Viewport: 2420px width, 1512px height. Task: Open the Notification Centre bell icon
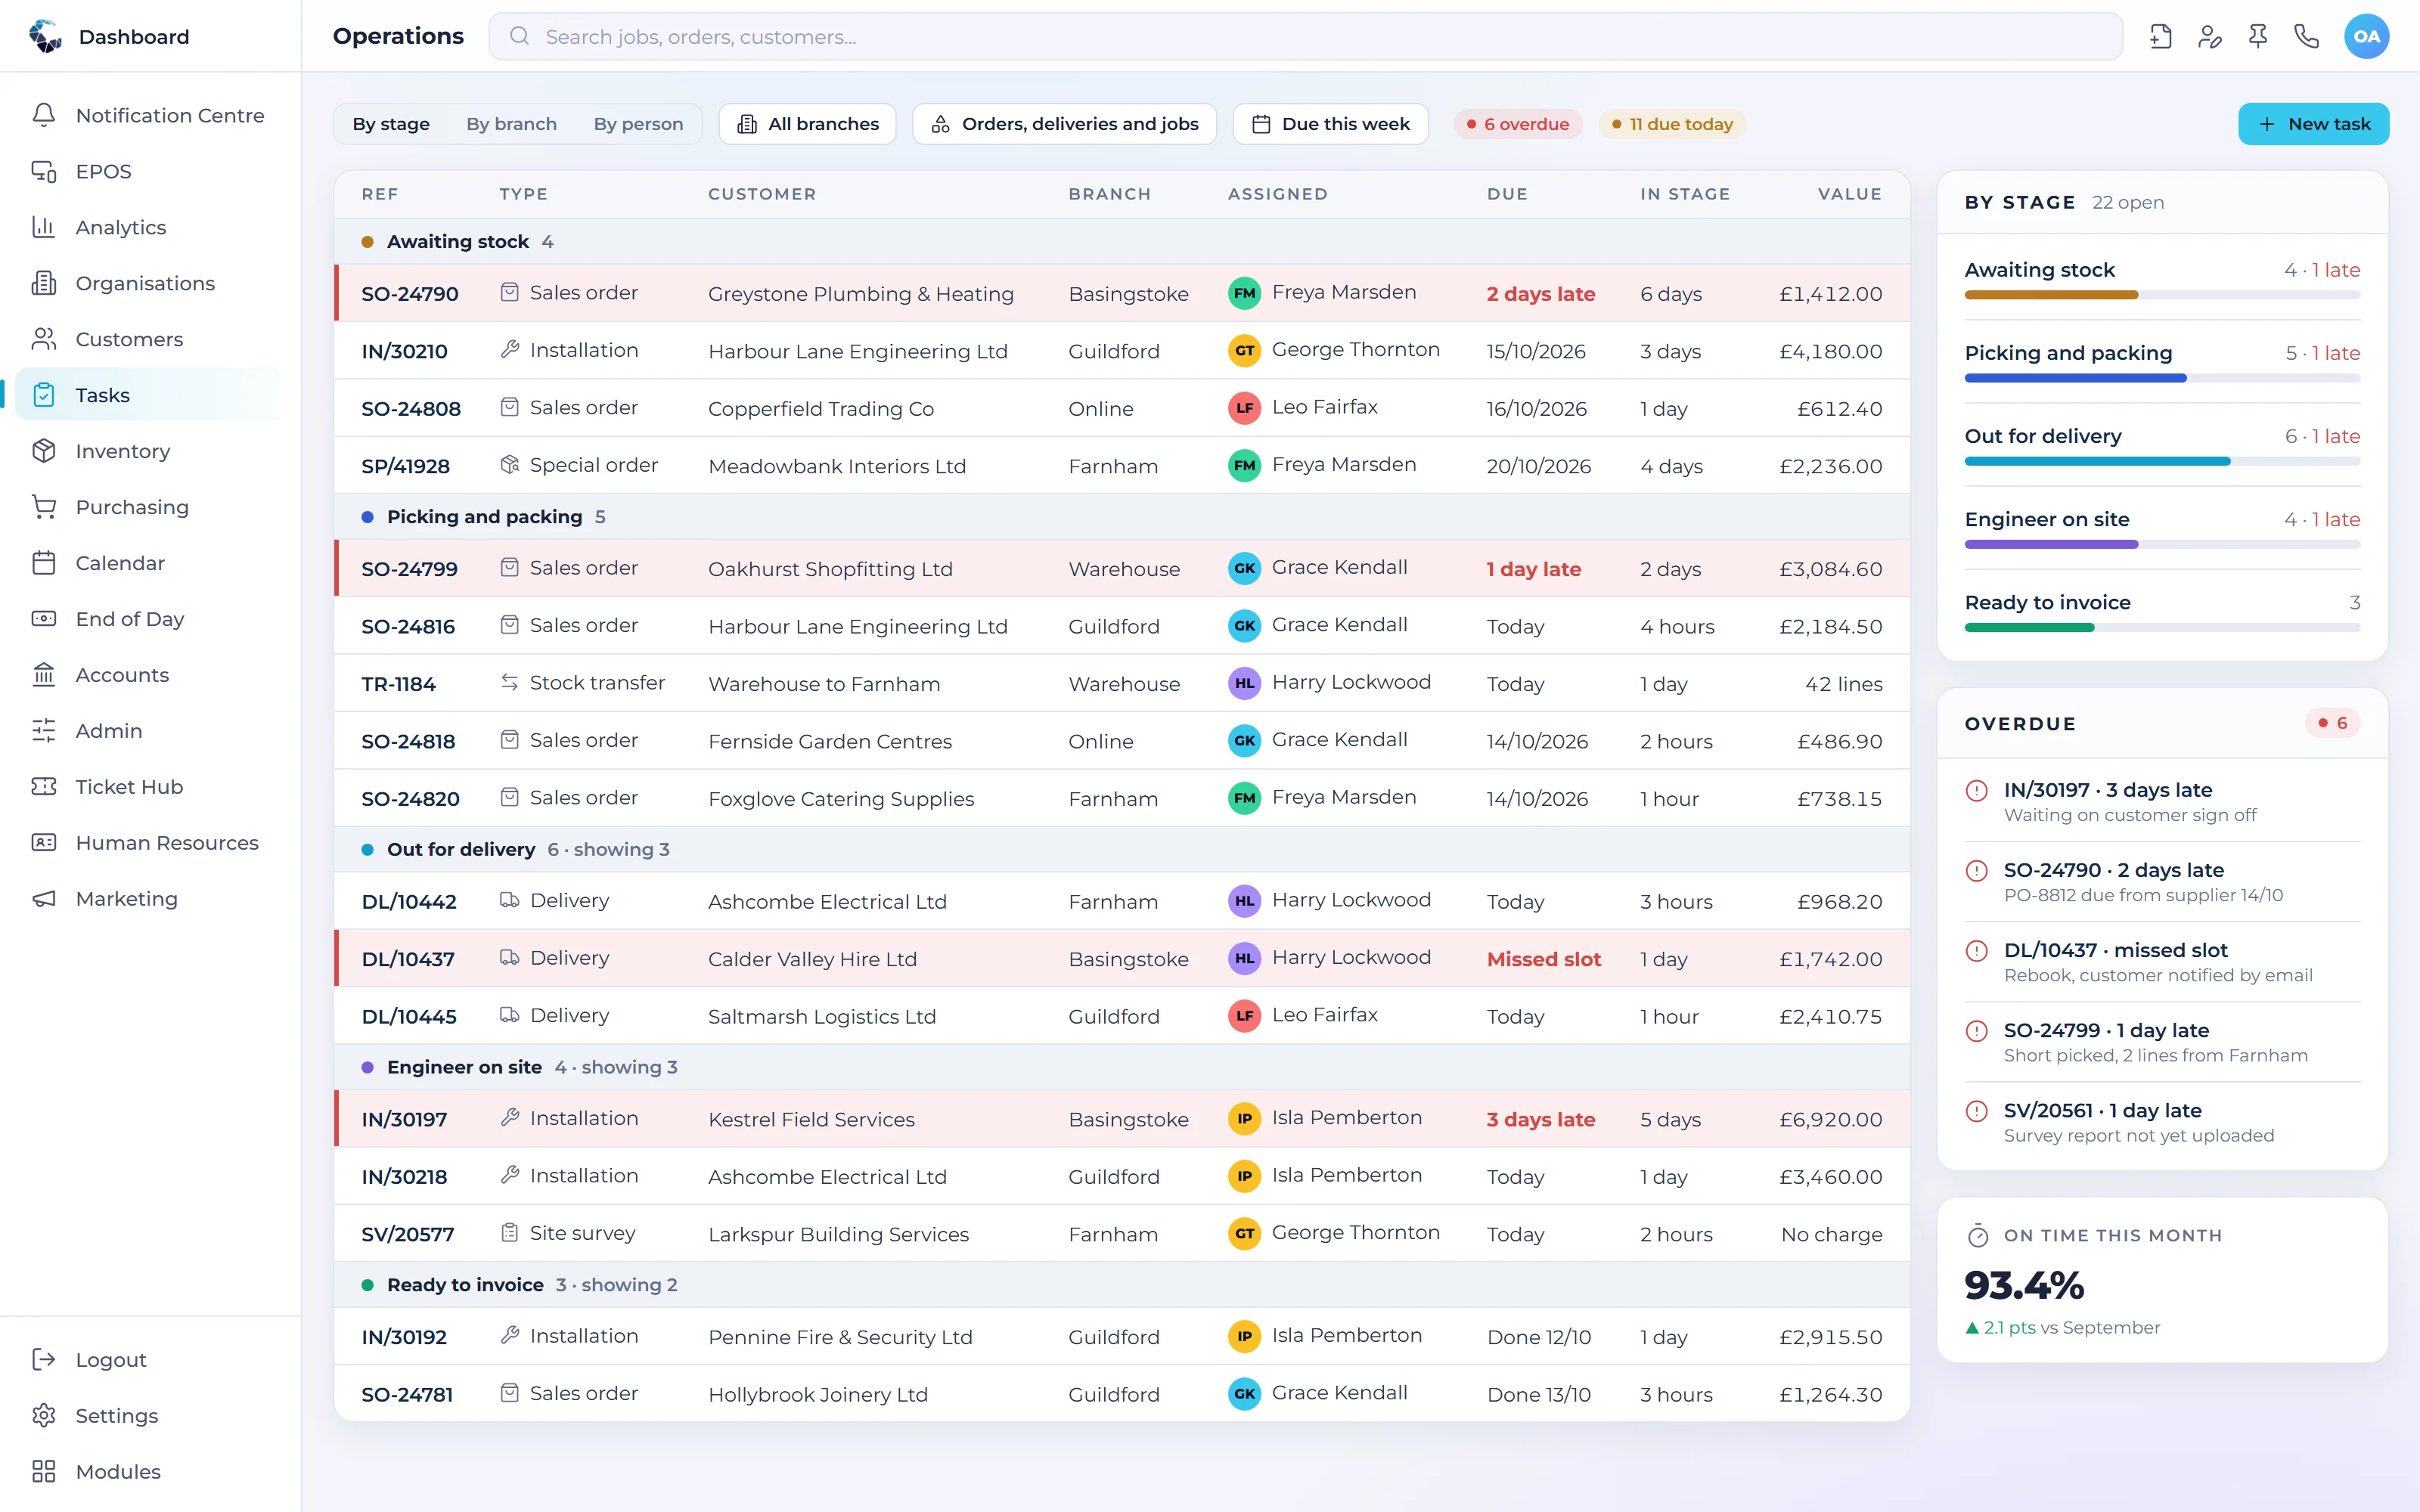(44, 115)
